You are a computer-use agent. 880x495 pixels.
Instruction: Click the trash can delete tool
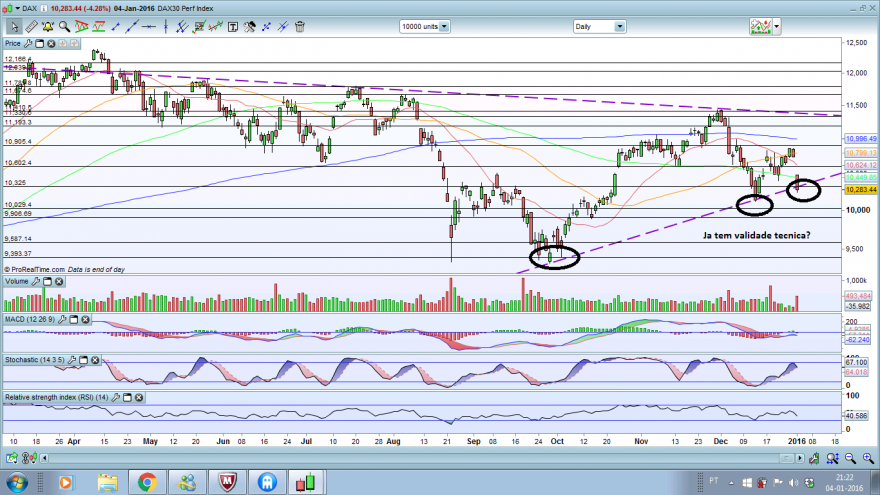(x=300, y=26)
